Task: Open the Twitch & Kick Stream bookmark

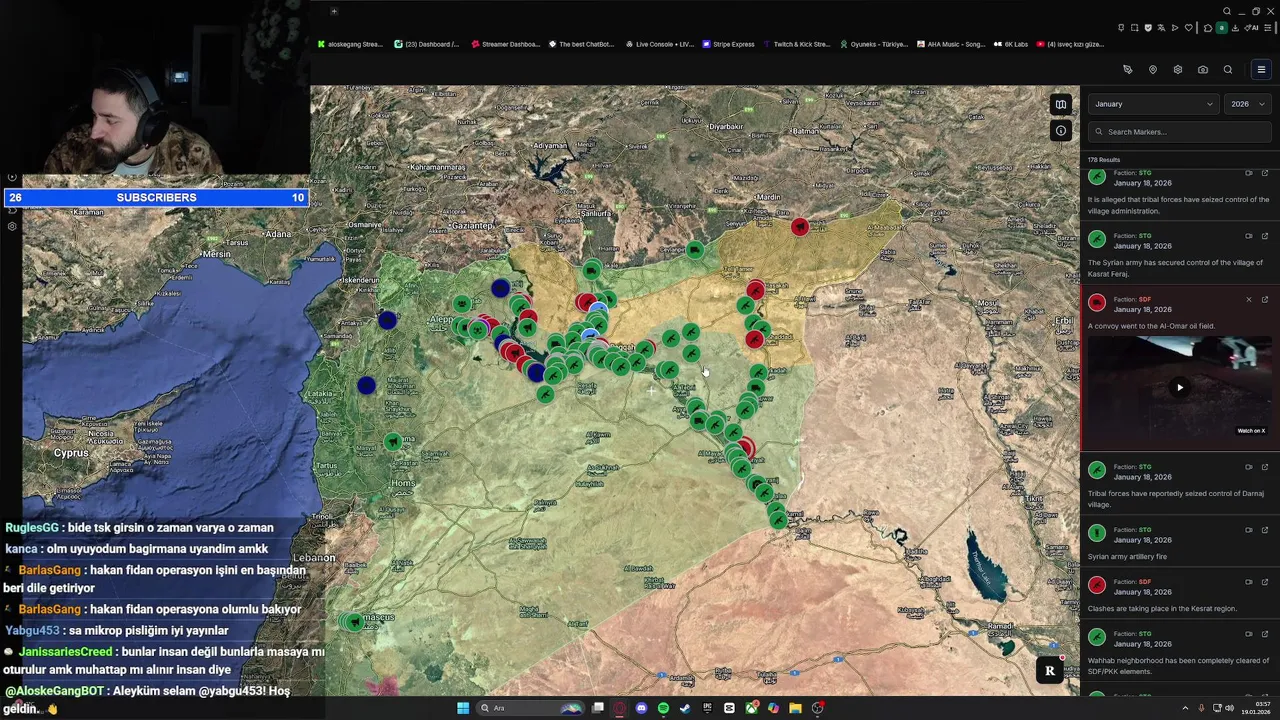Action: 797,44
